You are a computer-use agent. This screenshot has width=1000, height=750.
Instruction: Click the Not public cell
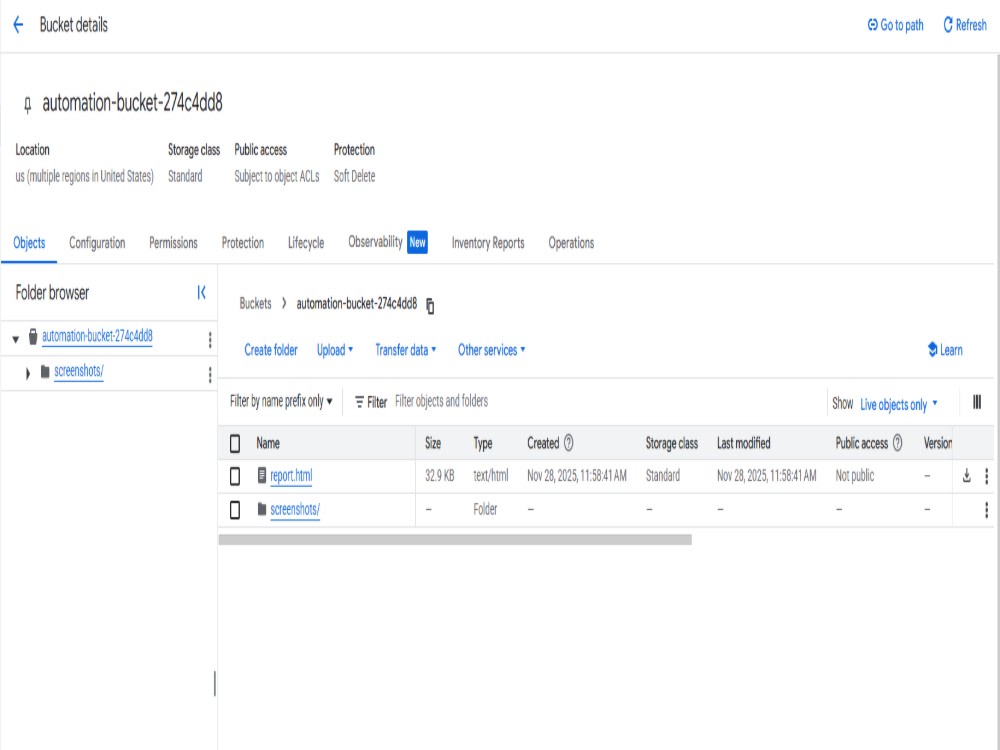[855, 476]
